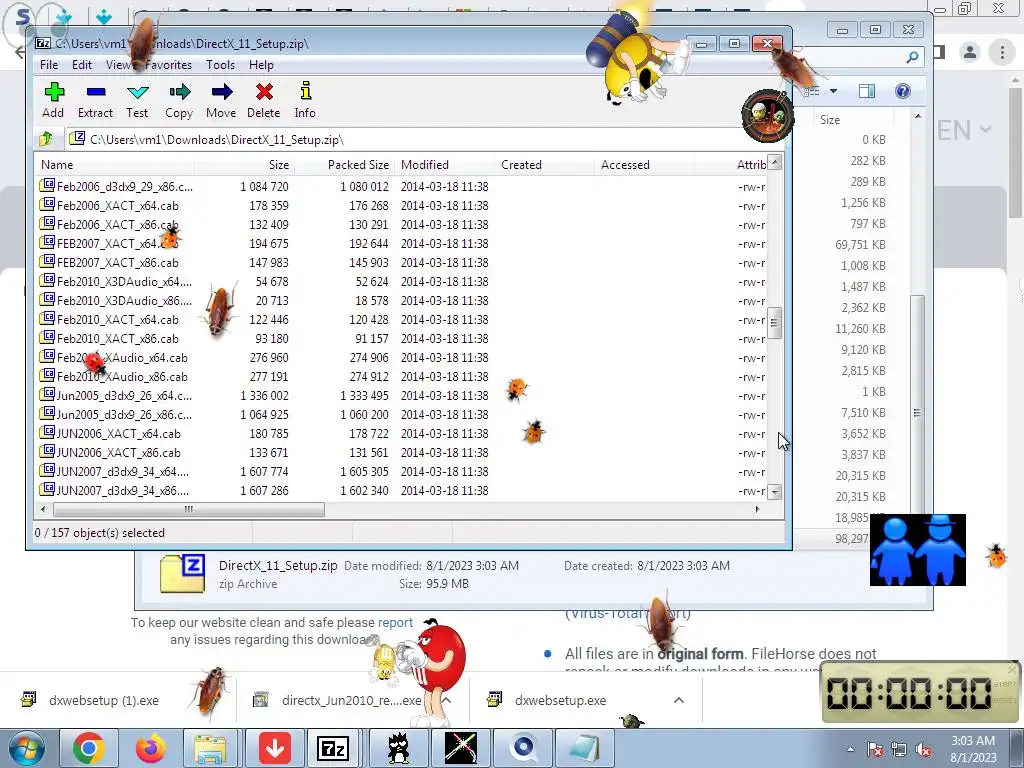Open the EN language dropdown on webpage
The width and height of the screenshot is (1024, 768).
pyautogui.click(x=964, y=131)
